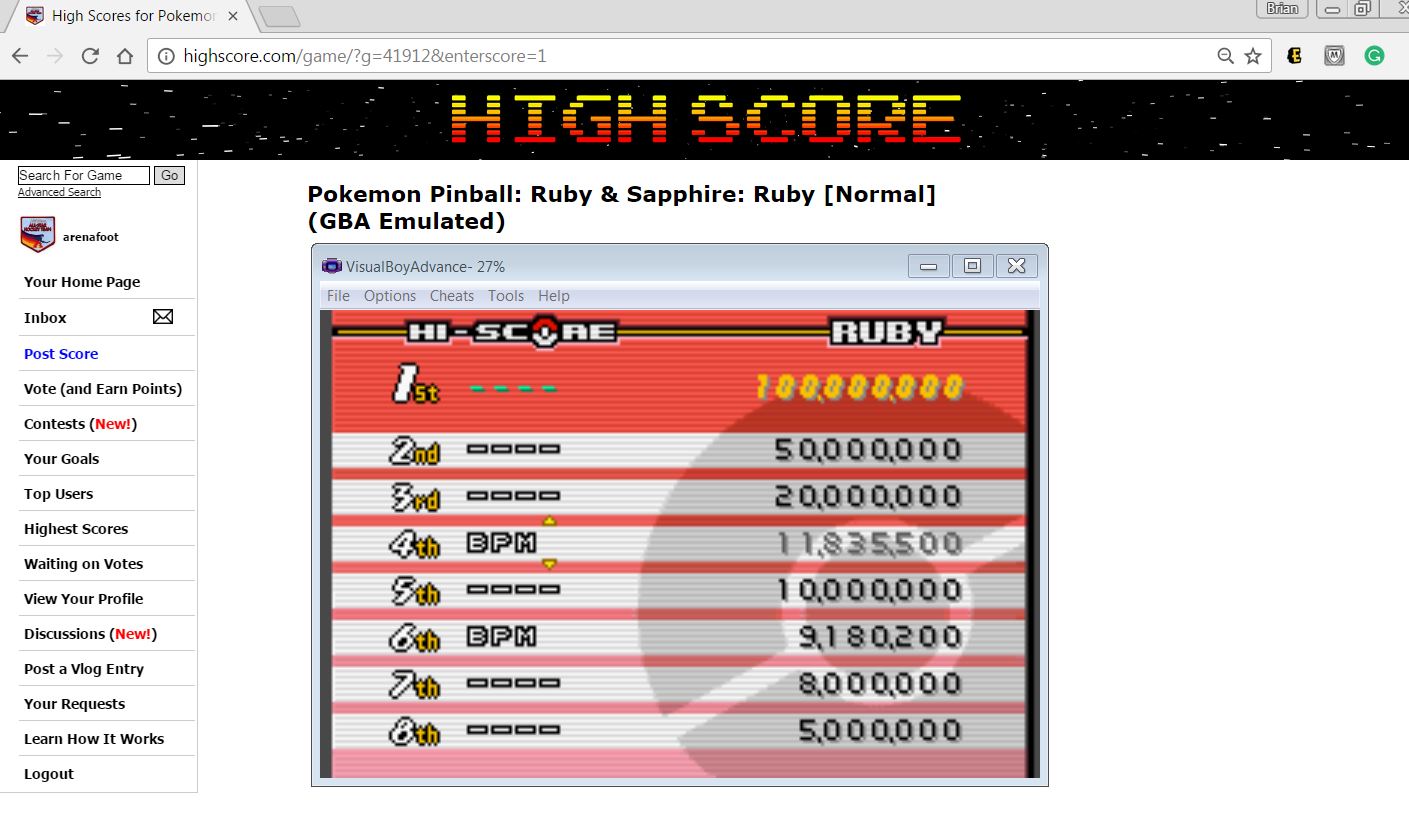Open the Inbox envelope icon
Image resolution: width=1409 pixels, height=839 pixels.
pyautogui.click(x=162, y=317)
